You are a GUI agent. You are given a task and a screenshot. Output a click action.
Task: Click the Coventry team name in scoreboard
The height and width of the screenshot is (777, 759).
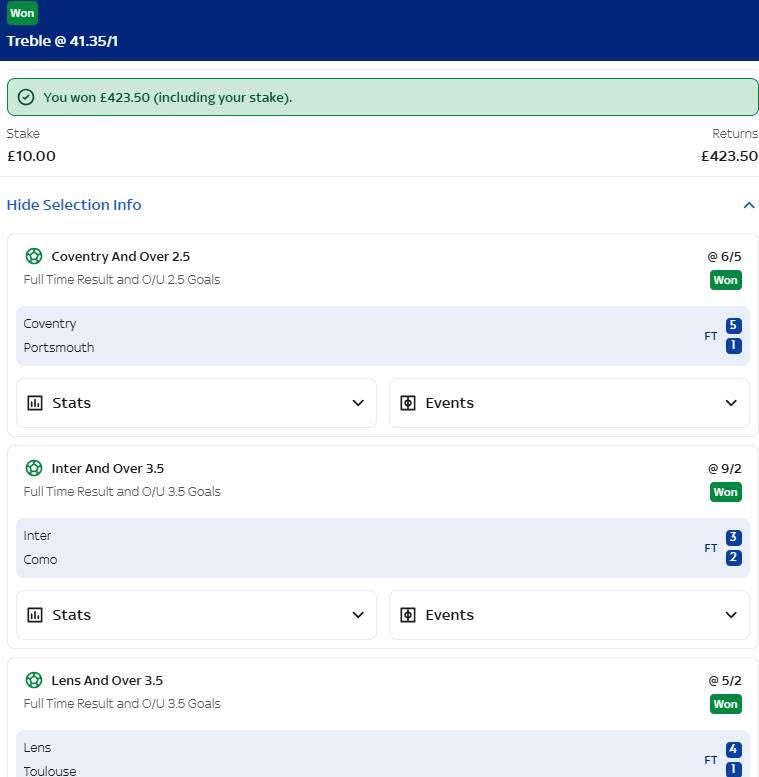click(x=50, y=324)
